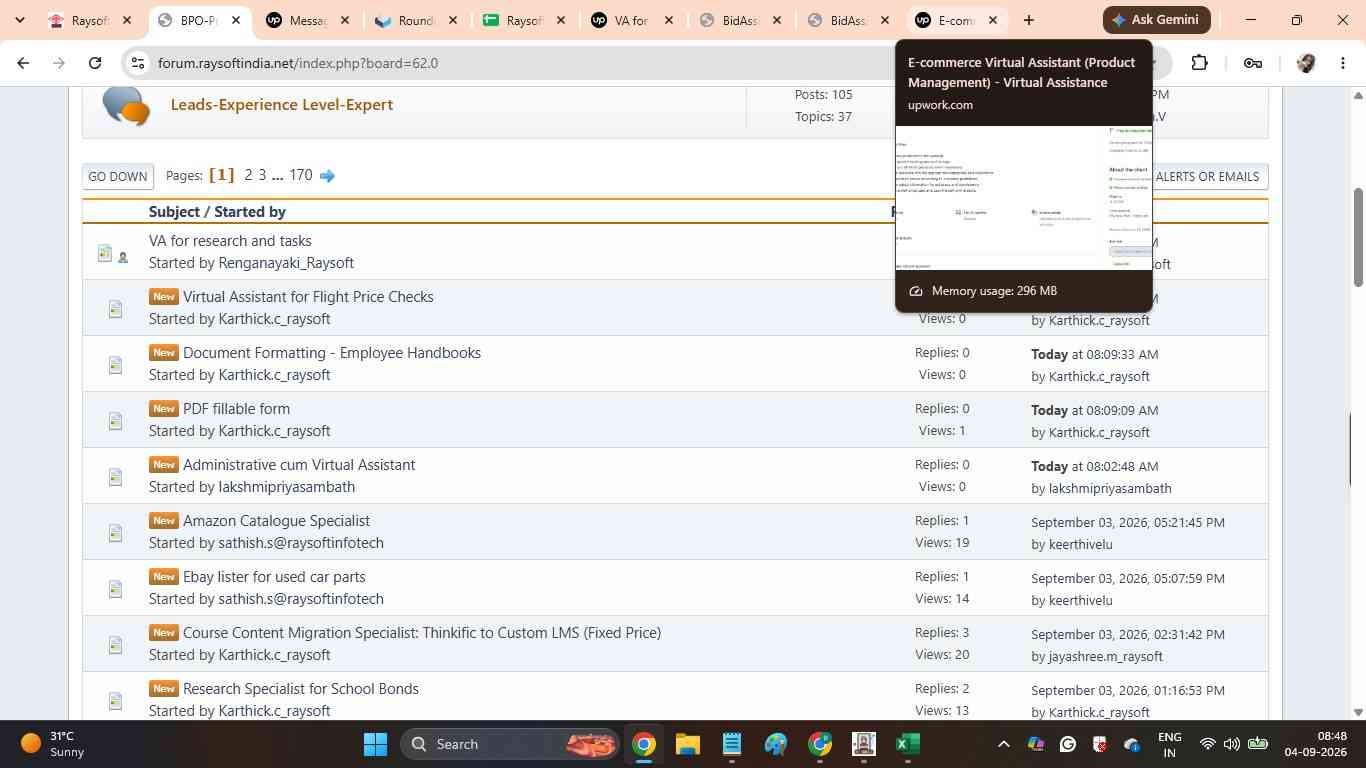The height and width of the screenshot is (768, 1366).
Task: Open the Amazon Catalogue Specialist topic
Action: (x=276, y=521)
